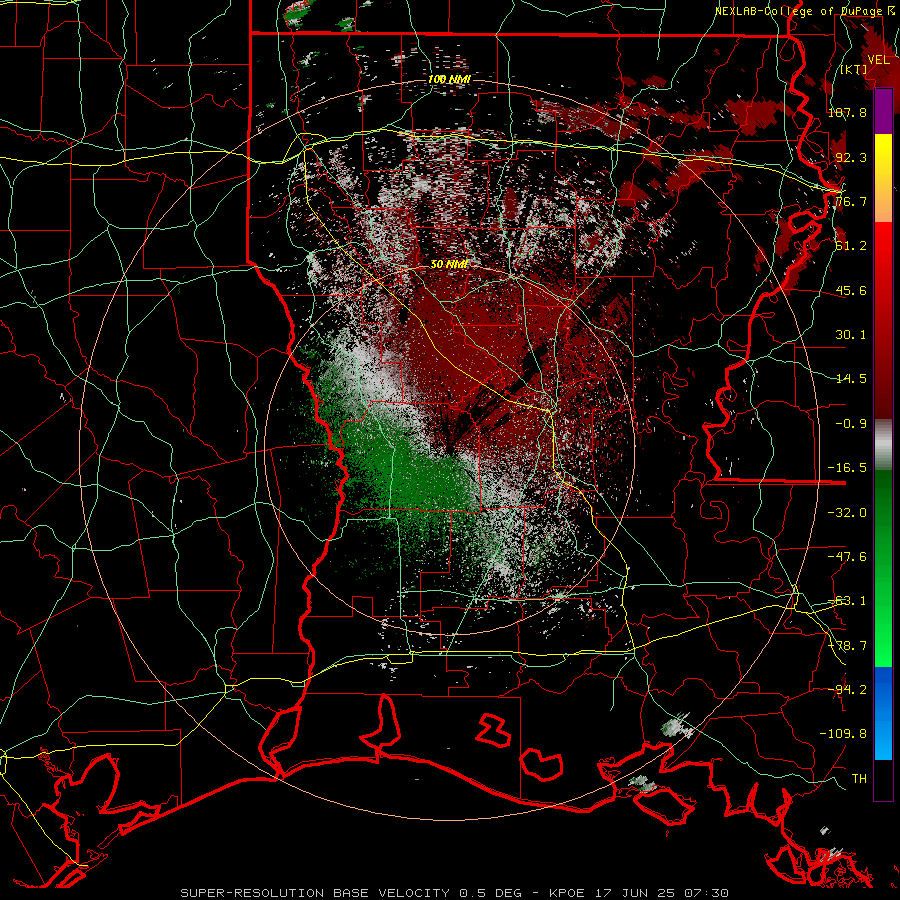900x900 pixels.
Task: Click the 107.8 velocity scale value
Action: pos(847,112)
